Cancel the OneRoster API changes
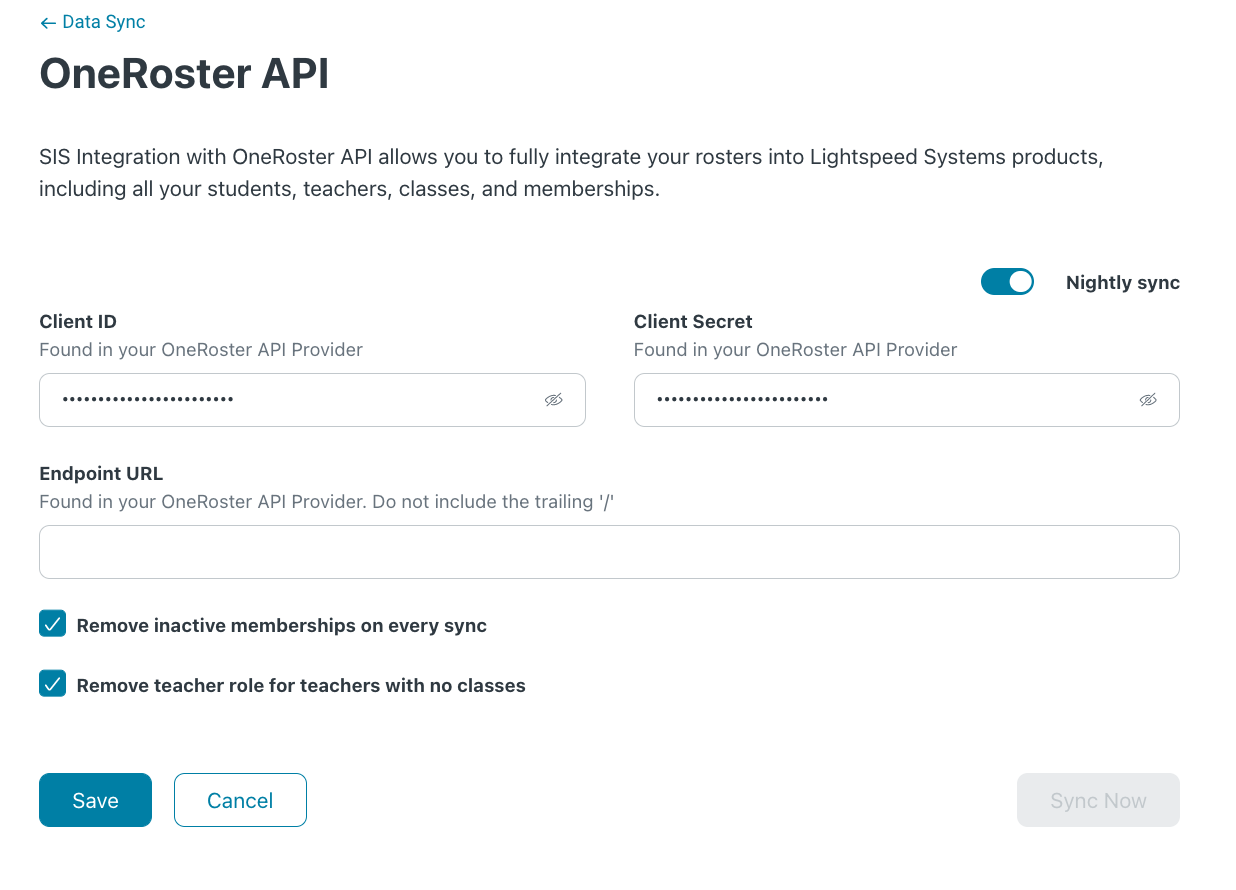1236x890 pixels. 240,800
